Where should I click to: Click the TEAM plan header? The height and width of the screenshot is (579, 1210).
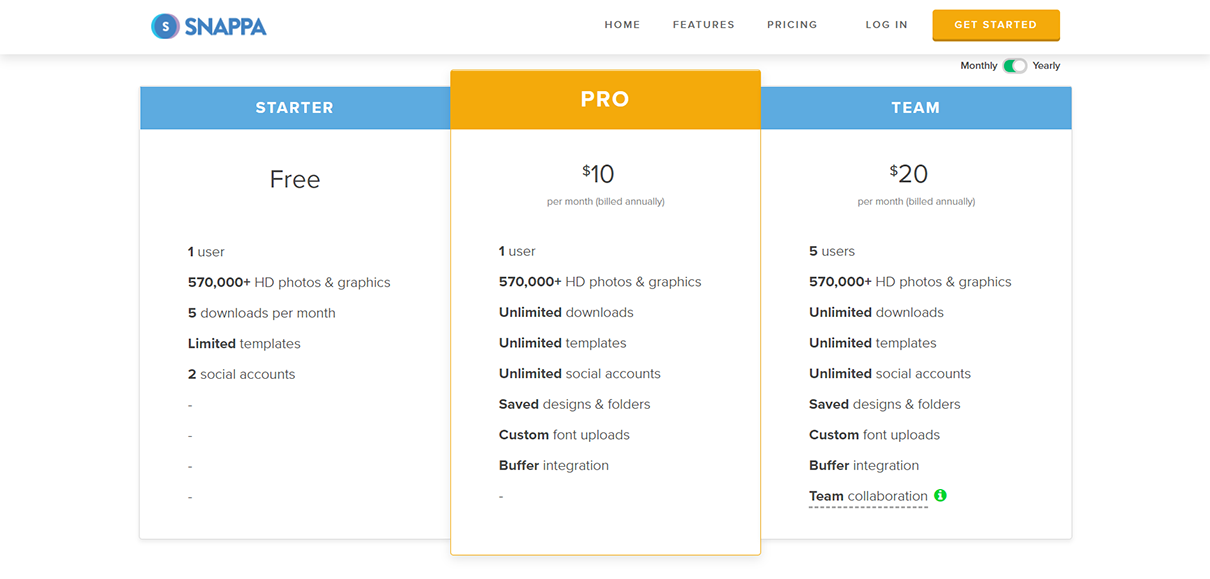pyautogui.click(x=915, y=107)
